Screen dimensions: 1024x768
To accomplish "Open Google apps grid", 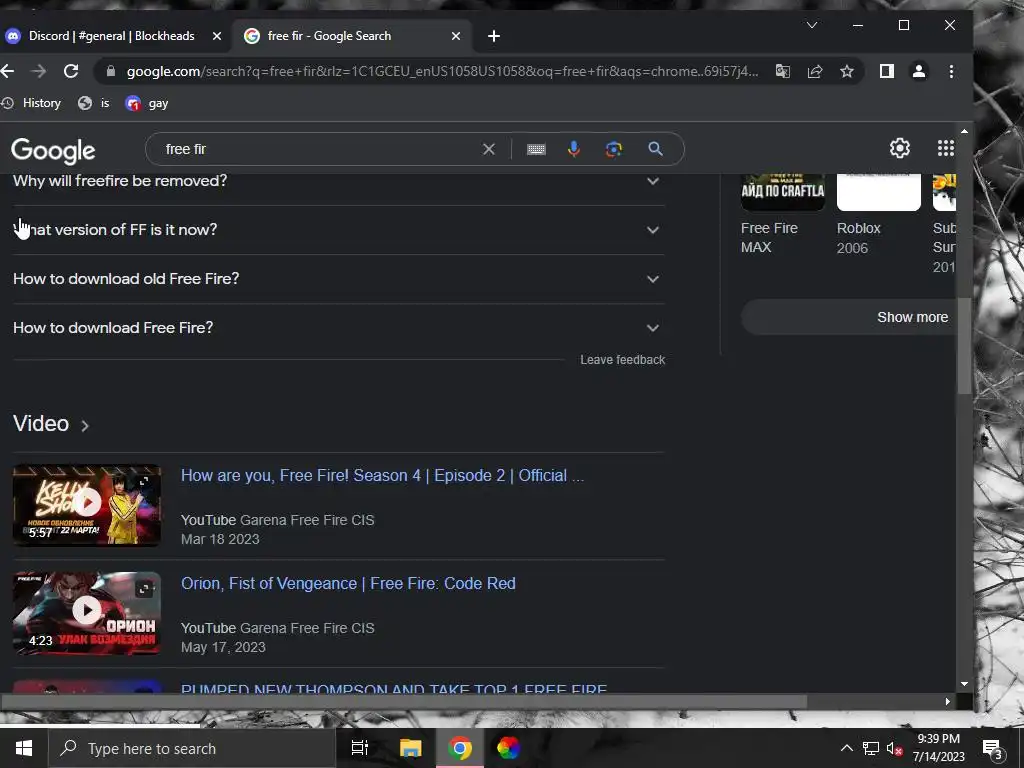I will [x=945, y=148].
